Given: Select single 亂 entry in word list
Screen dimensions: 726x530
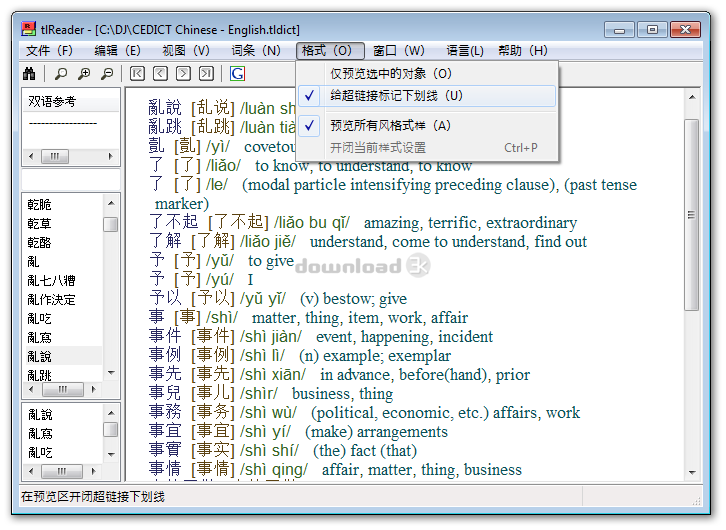Looking at the screenshot, I should (x=33, y=262).
